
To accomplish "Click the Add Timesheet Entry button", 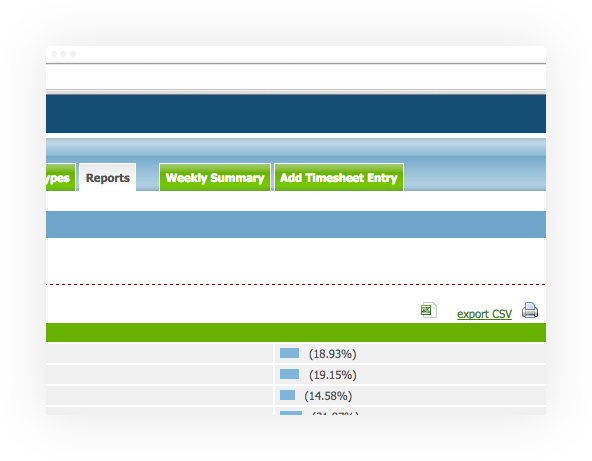I will (339, 177).
